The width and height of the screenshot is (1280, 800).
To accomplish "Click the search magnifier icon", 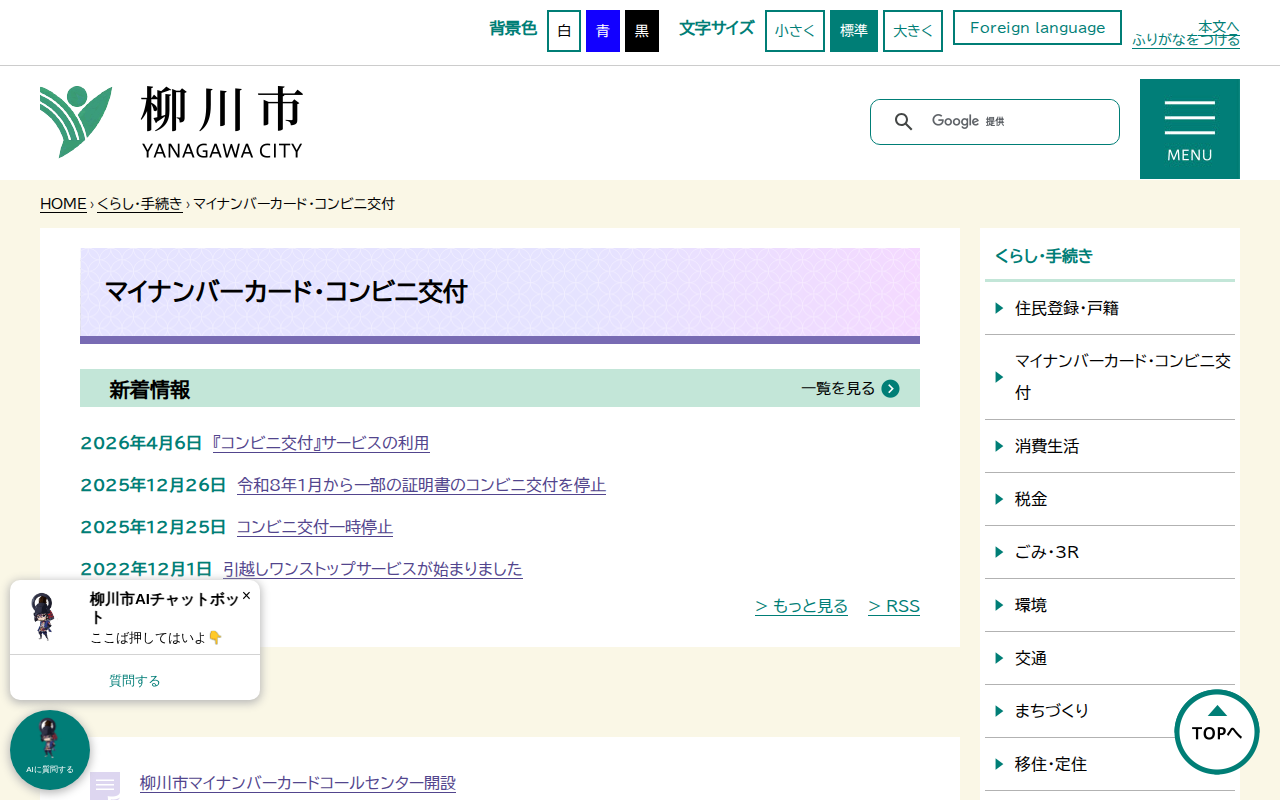I will click(903, 122).
